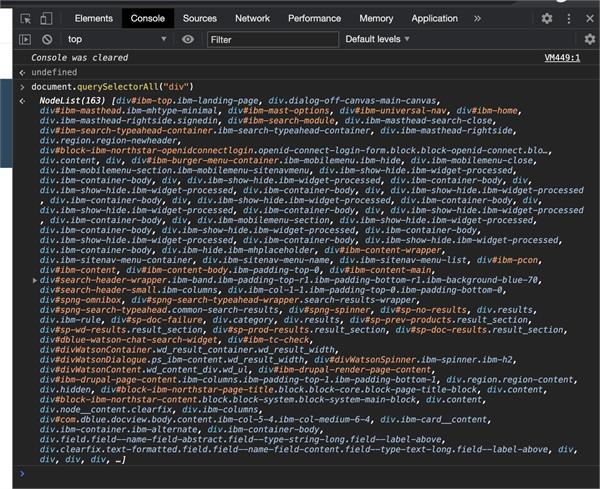Show console sidebar icon
The width and height of the screenshot is (600, 489).
click(x=25, y=39)
